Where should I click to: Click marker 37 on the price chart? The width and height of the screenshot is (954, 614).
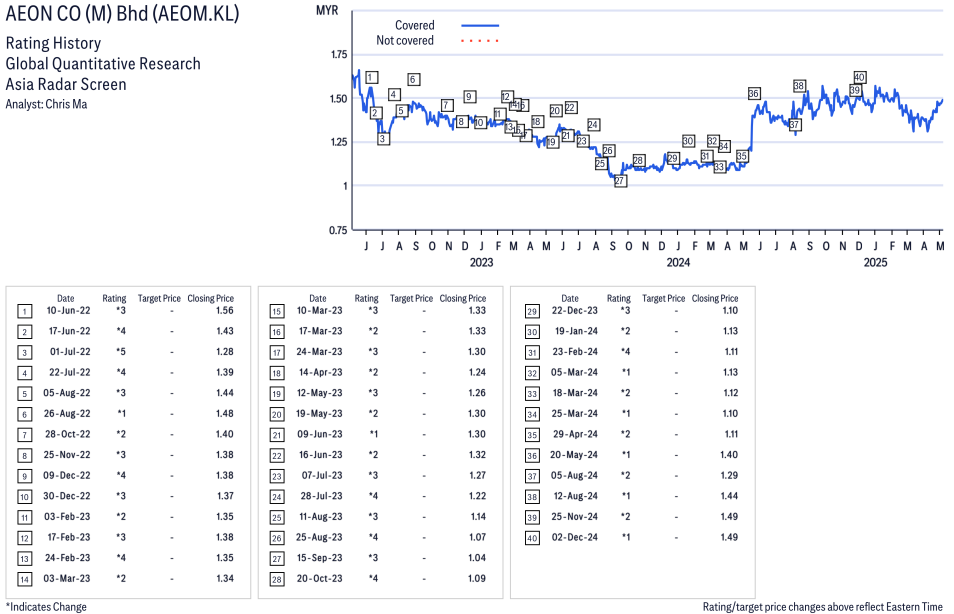point(794,125)
